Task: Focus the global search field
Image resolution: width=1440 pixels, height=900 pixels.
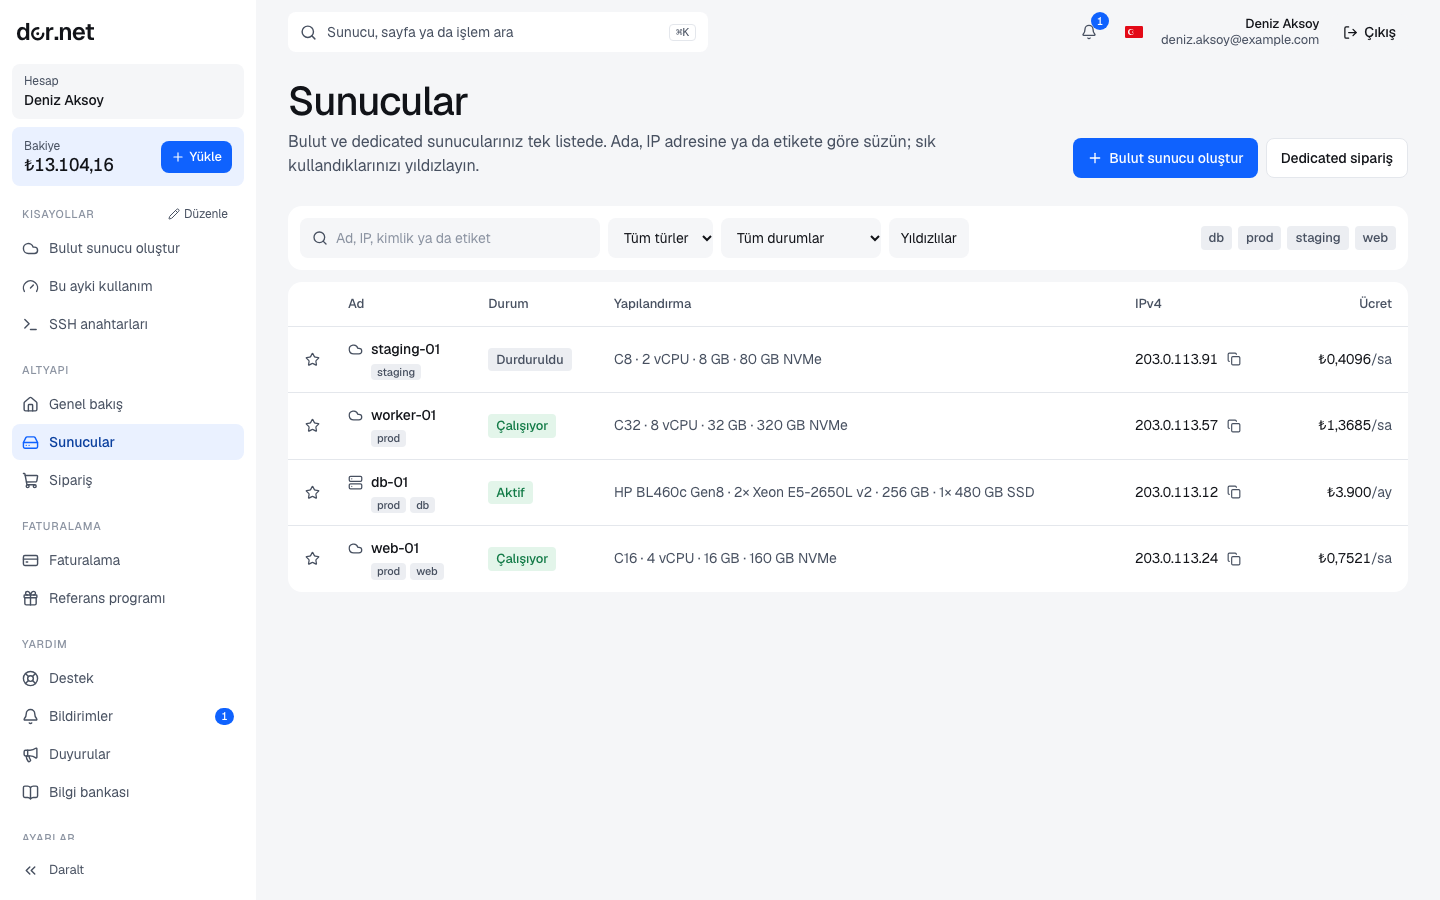Action: click(498, 32)
